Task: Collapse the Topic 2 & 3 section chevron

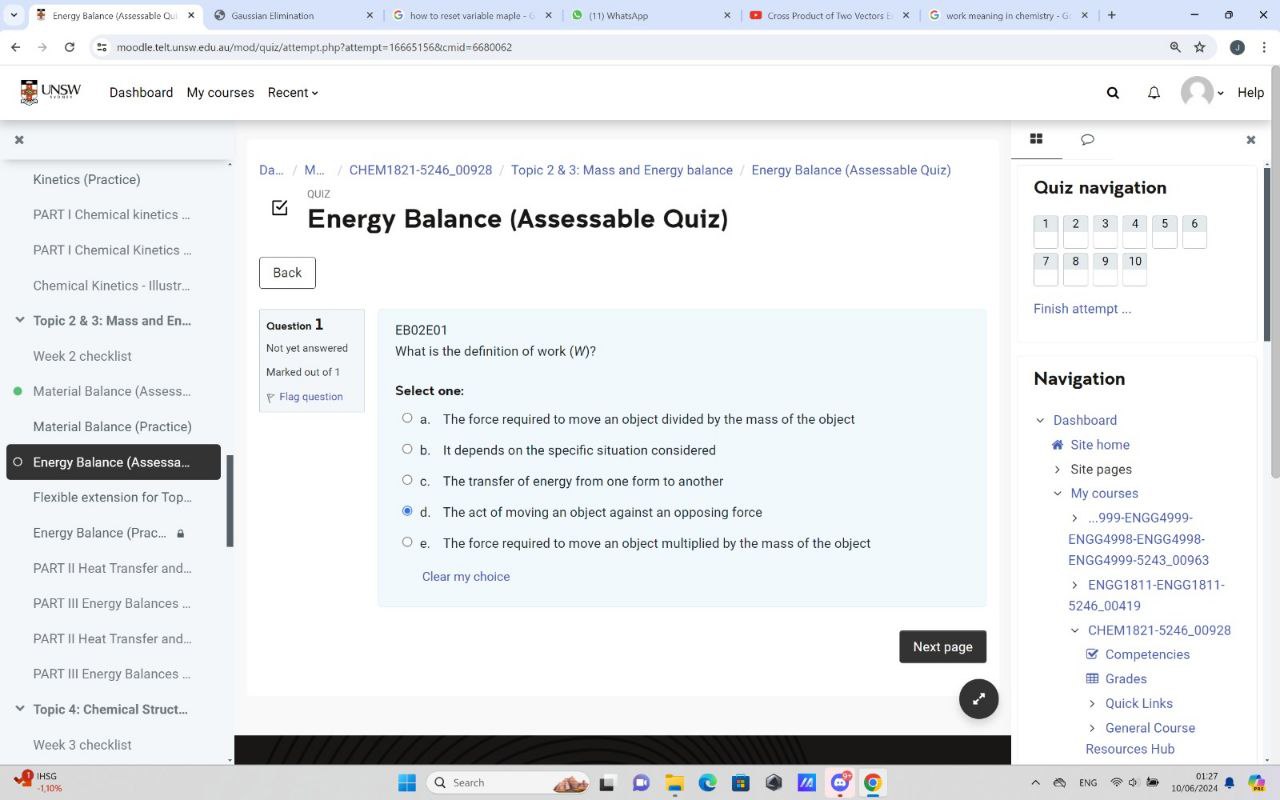Action: tap(20, 320)
